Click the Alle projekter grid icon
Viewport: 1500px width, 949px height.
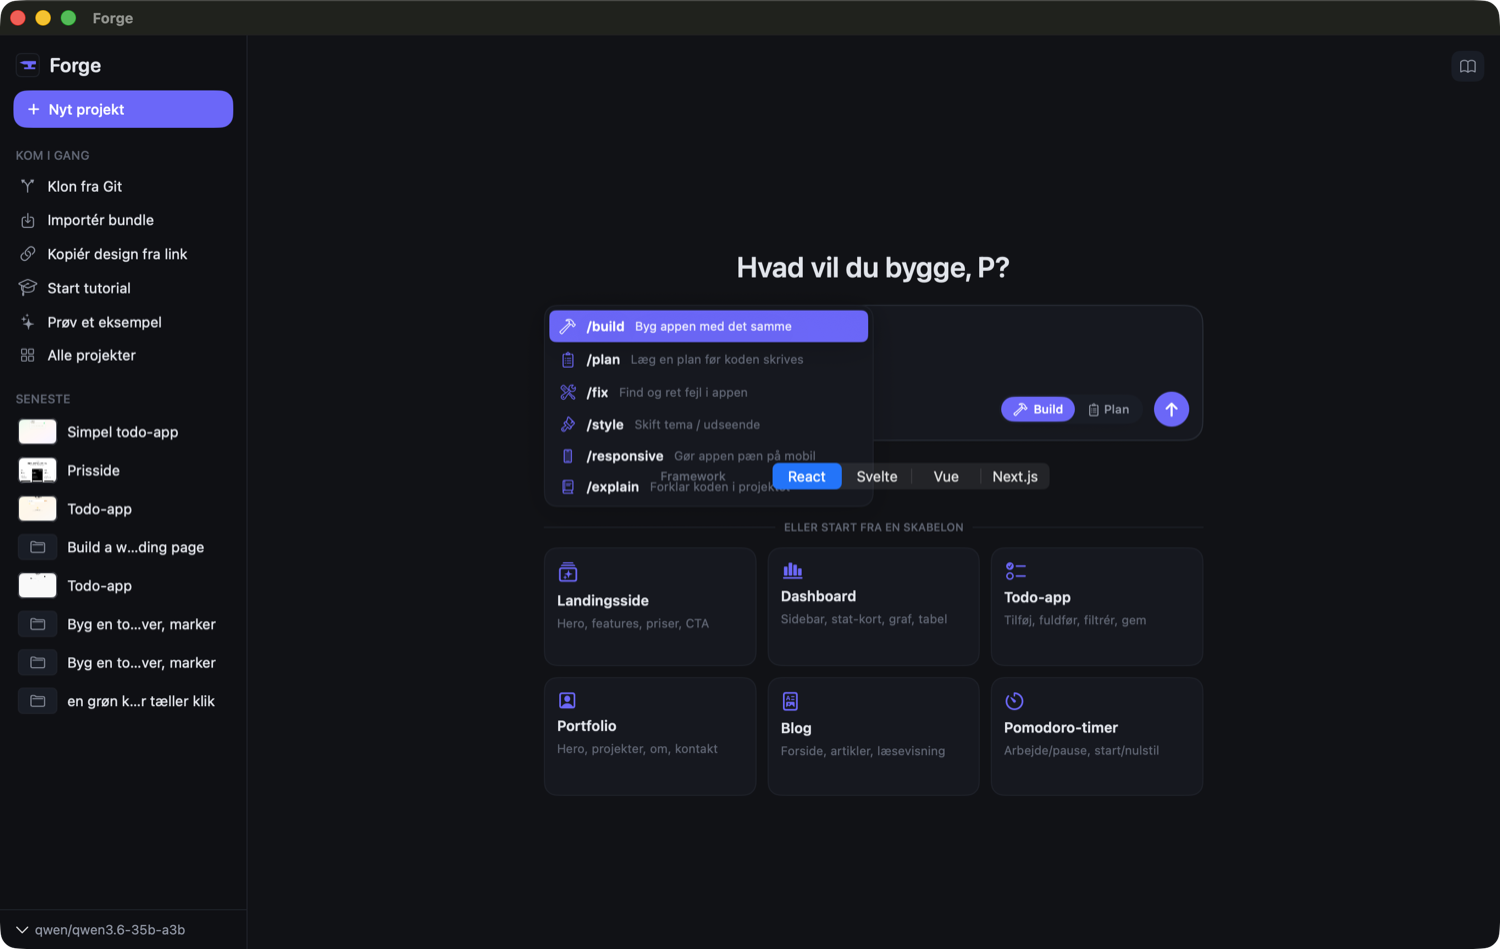[28, 355]
